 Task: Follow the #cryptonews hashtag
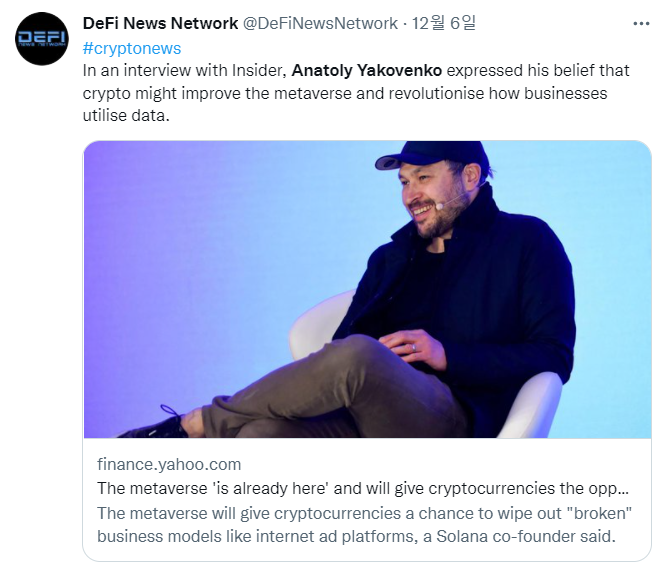[131, 48]
